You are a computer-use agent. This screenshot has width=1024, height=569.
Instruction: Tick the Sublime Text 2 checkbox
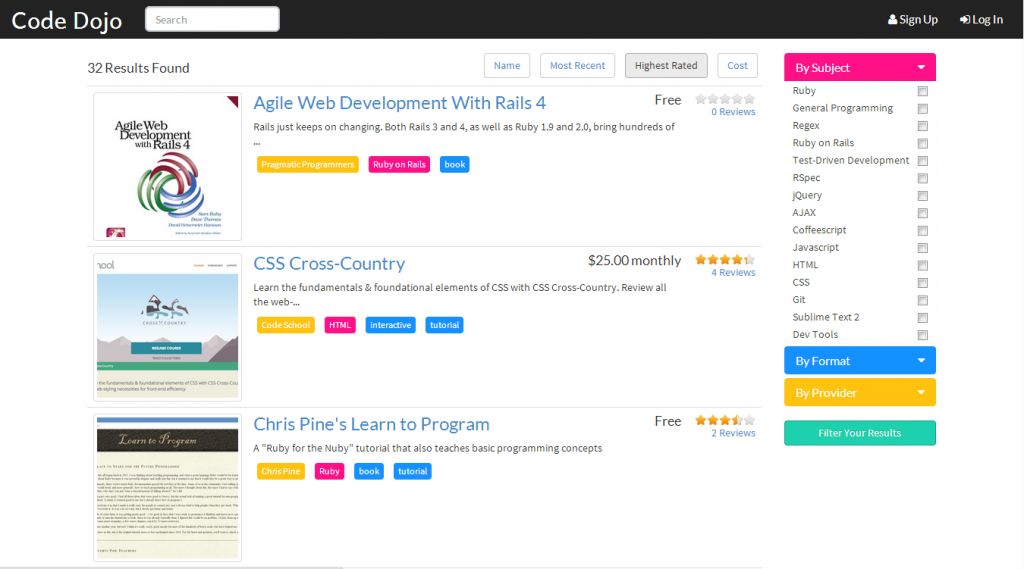[x=923, y=317]
